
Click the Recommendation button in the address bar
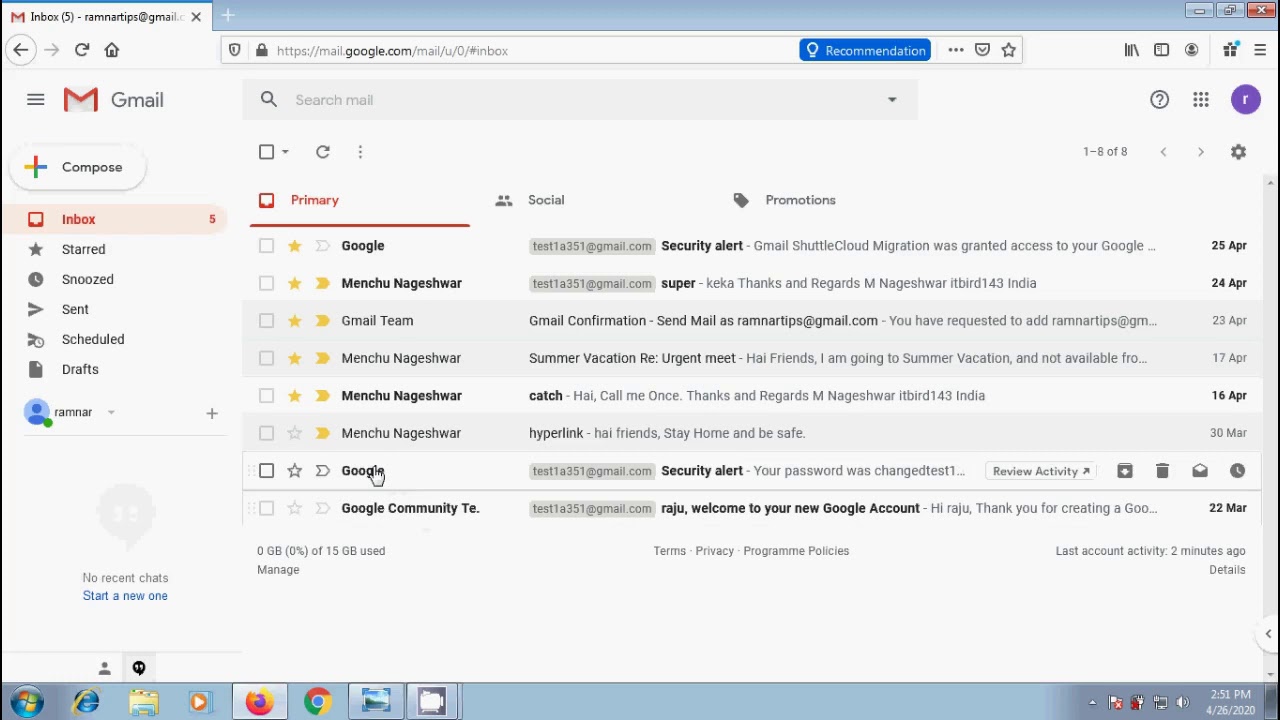pos(865,50)
